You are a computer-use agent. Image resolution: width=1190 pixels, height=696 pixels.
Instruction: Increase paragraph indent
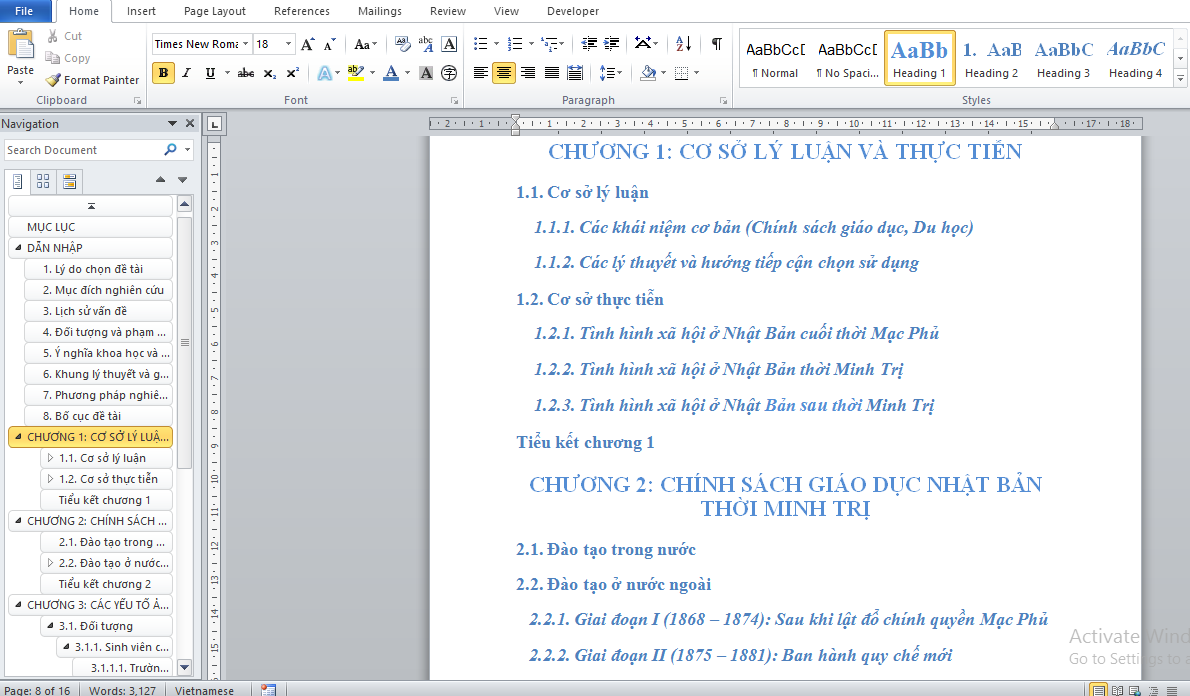pyautogui.click(x=611, y=44)
